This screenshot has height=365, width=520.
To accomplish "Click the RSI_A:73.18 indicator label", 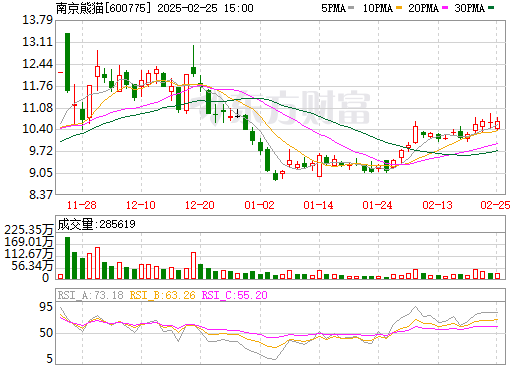I will tap(90, 295).
